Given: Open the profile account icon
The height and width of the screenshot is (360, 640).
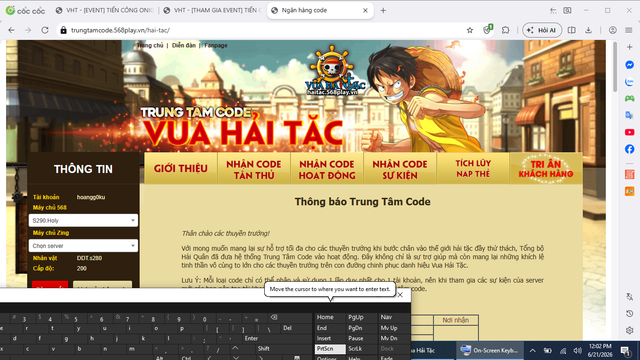Looking at the screenshot, I should click(x=613, y=30).
